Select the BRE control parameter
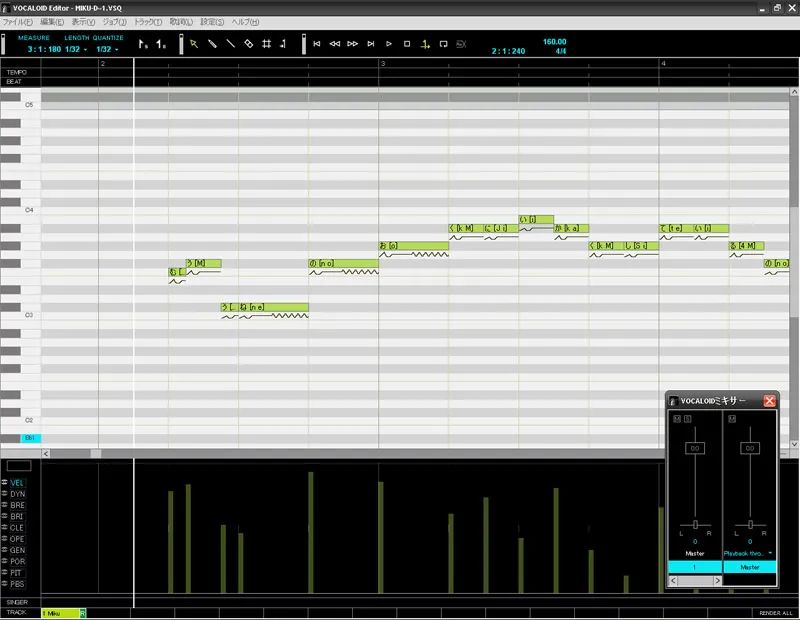Viewport: 800px width, 620px height. click(17, 505)
